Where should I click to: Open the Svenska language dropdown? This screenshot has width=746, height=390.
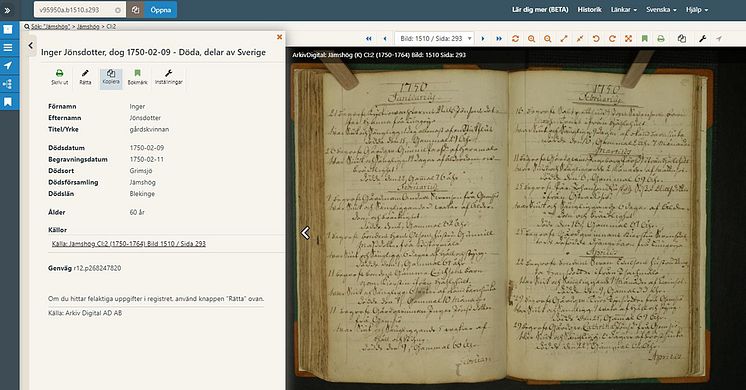click(x=661, y=10)
